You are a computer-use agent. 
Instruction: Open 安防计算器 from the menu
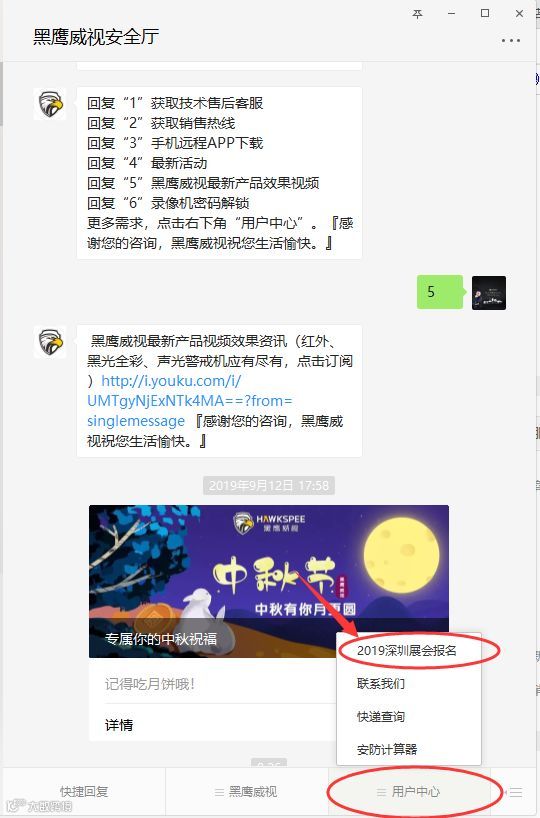click(x=387, y=750)
